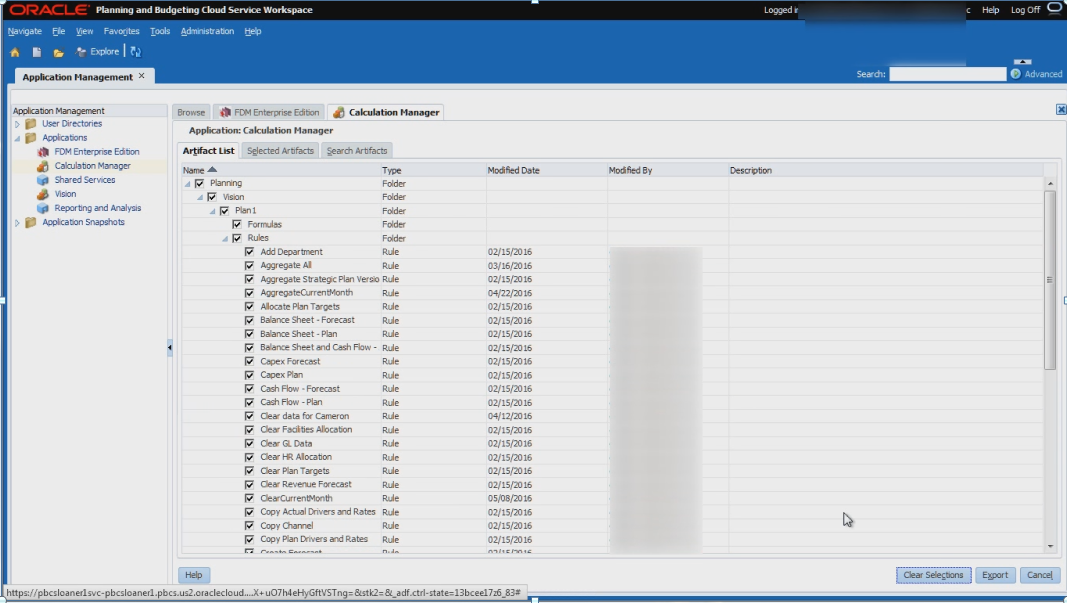1067x603 pixels.
Task: Click the Log Off link
Action: coord(1025,10)
